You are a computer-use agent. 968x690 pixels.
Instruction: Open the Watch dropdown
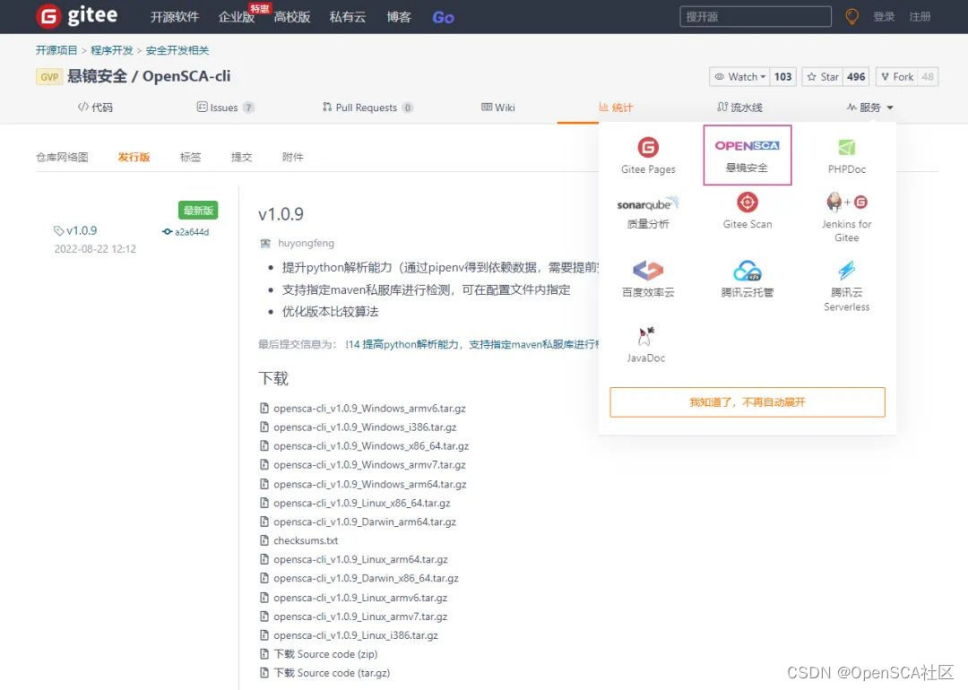740,77
